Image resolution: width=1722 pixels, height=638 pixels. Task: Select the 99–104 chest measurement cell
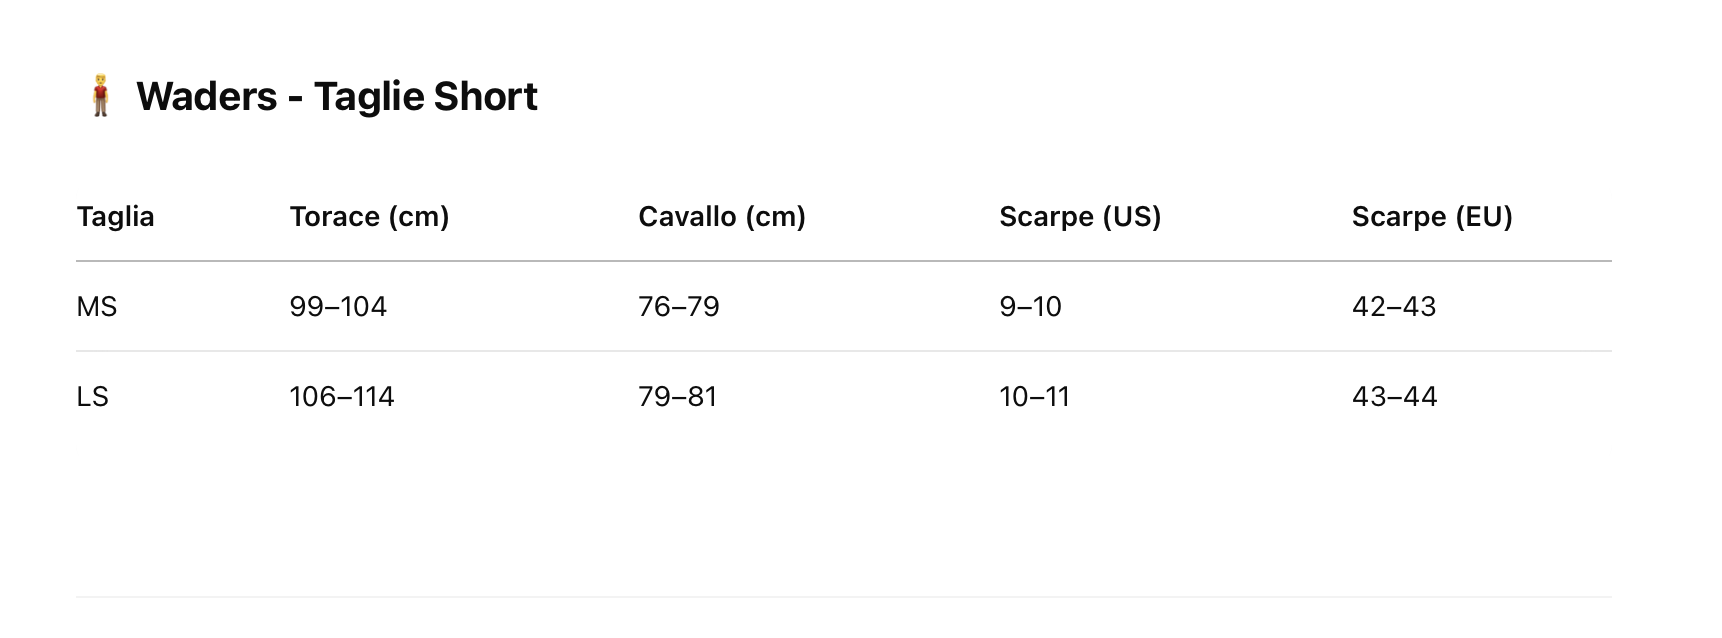click(338, 307)
